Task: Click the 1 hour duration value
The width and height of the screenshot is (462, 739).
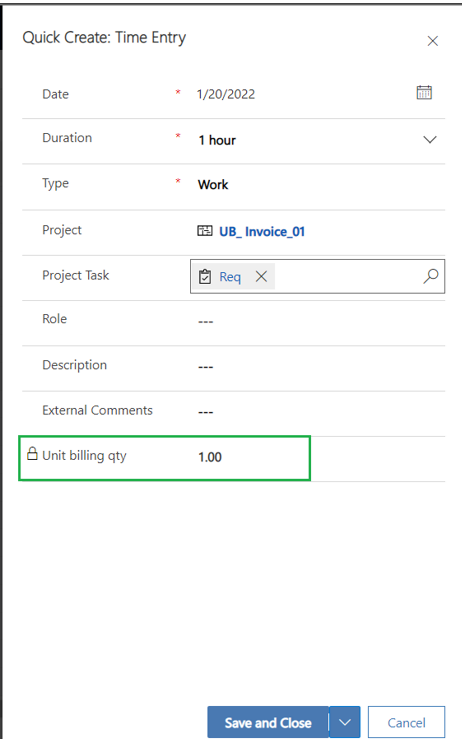Action: coord(217,140)
